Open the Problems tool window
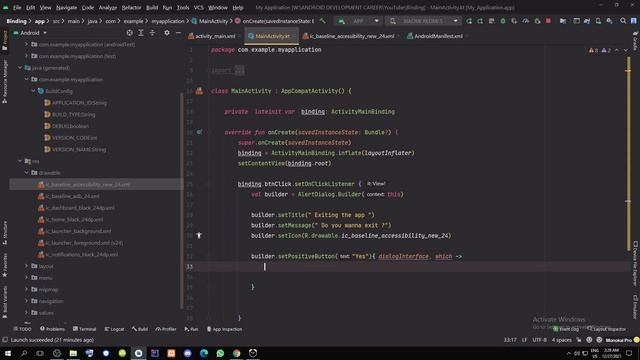 click(52, 329)
